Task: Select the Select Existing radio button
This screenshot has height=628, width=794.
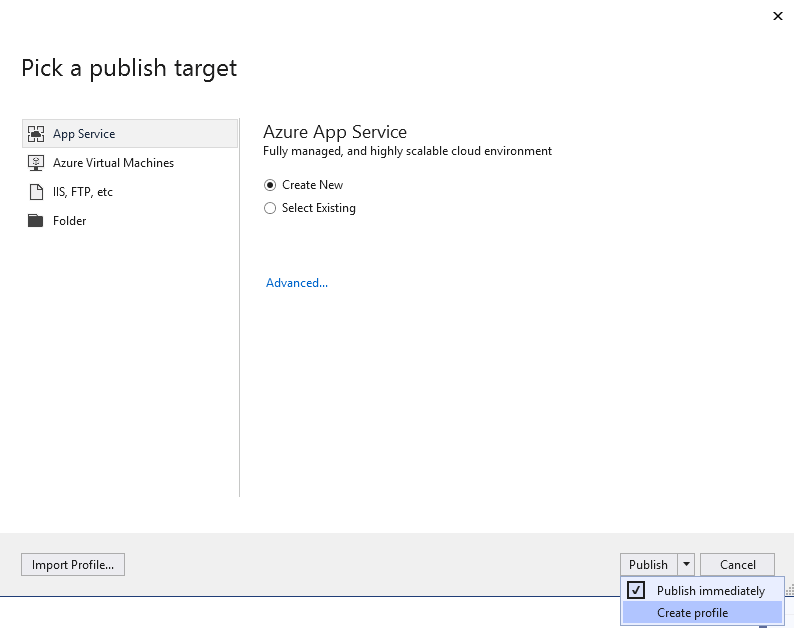Action: [x=270, y=208]
